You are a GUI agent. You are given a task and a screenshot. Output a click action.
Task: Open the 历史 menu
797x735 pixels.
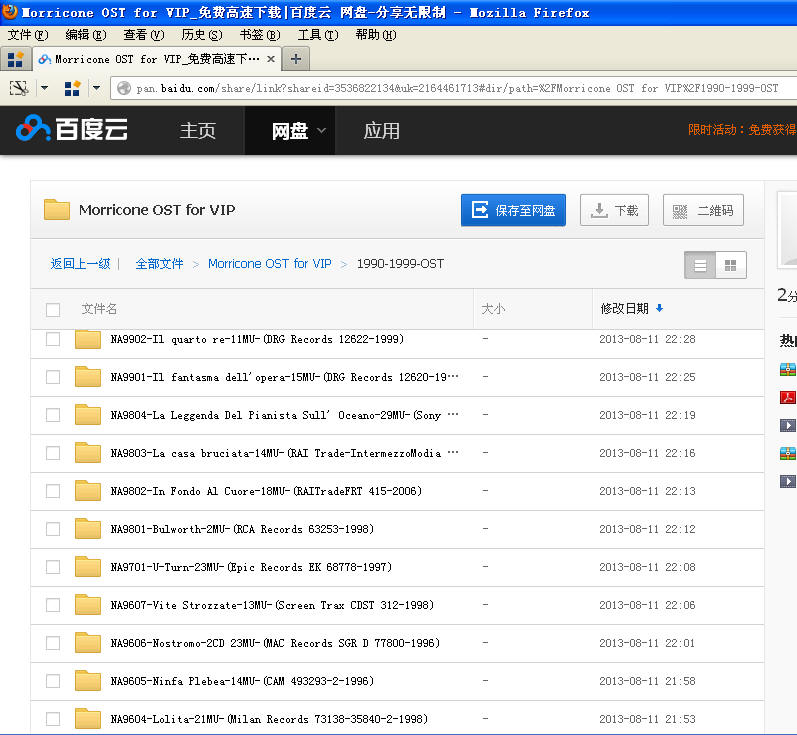[202, 35]
